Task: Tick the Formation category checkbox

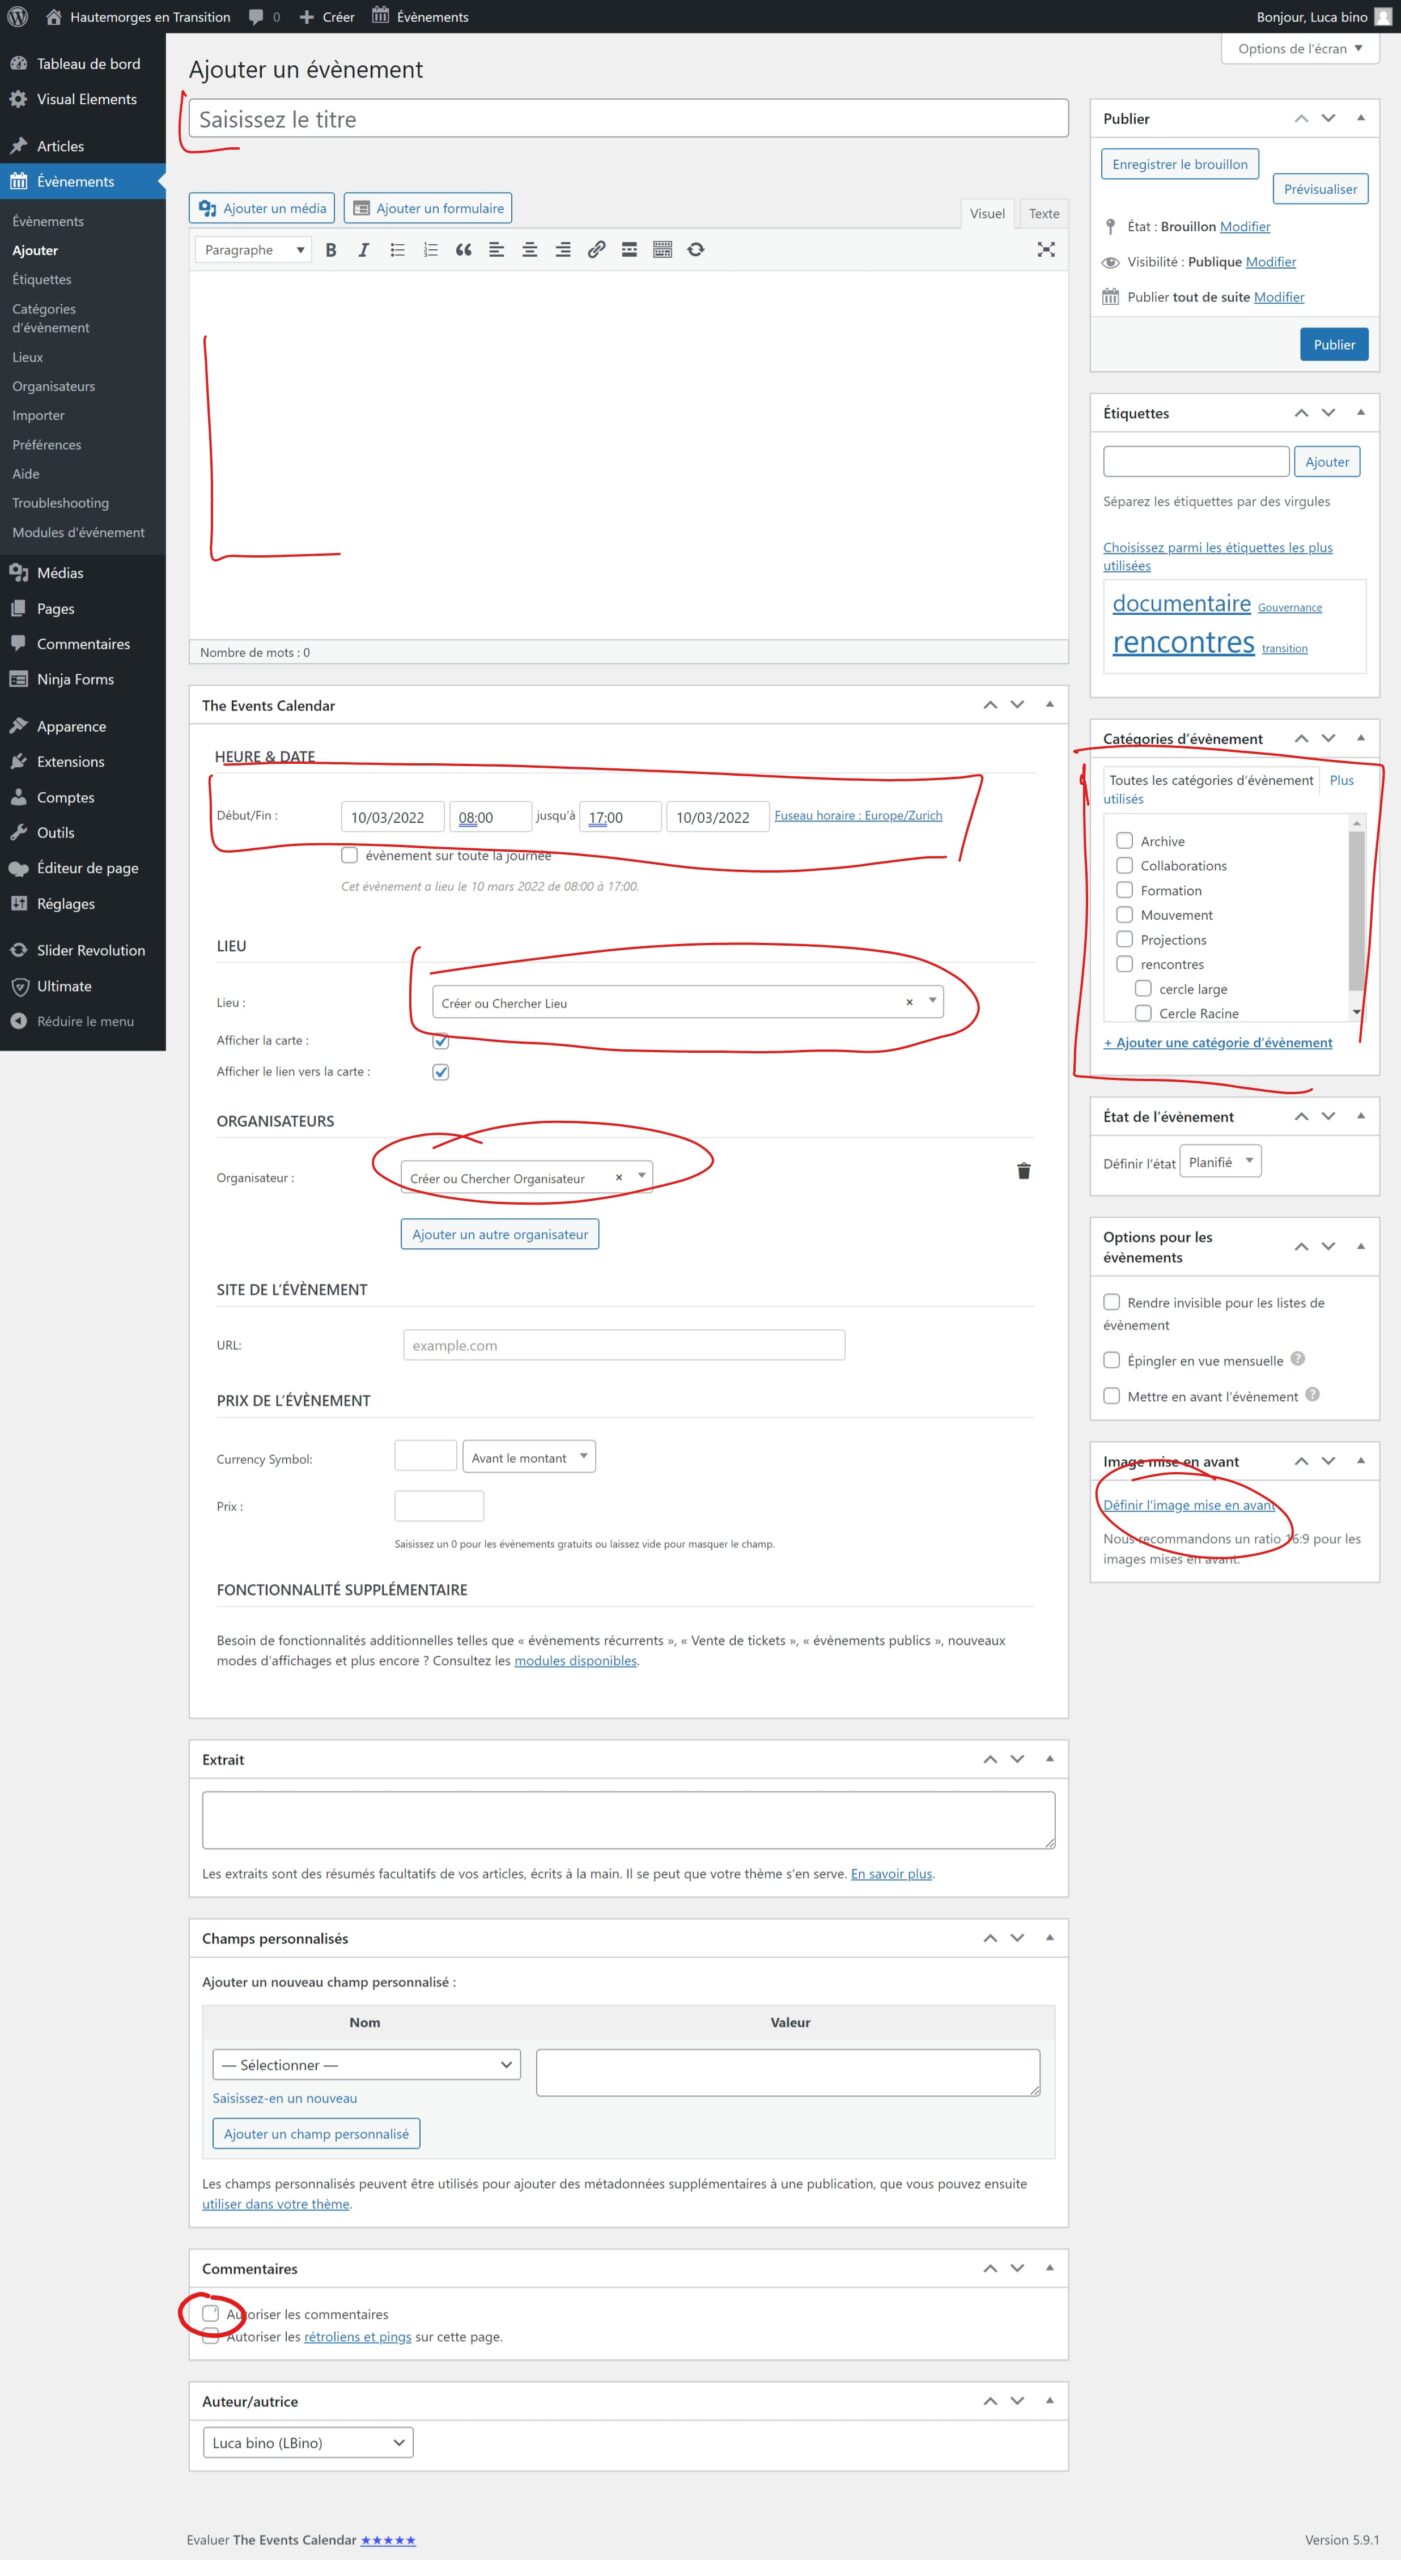Action: 1124,890
